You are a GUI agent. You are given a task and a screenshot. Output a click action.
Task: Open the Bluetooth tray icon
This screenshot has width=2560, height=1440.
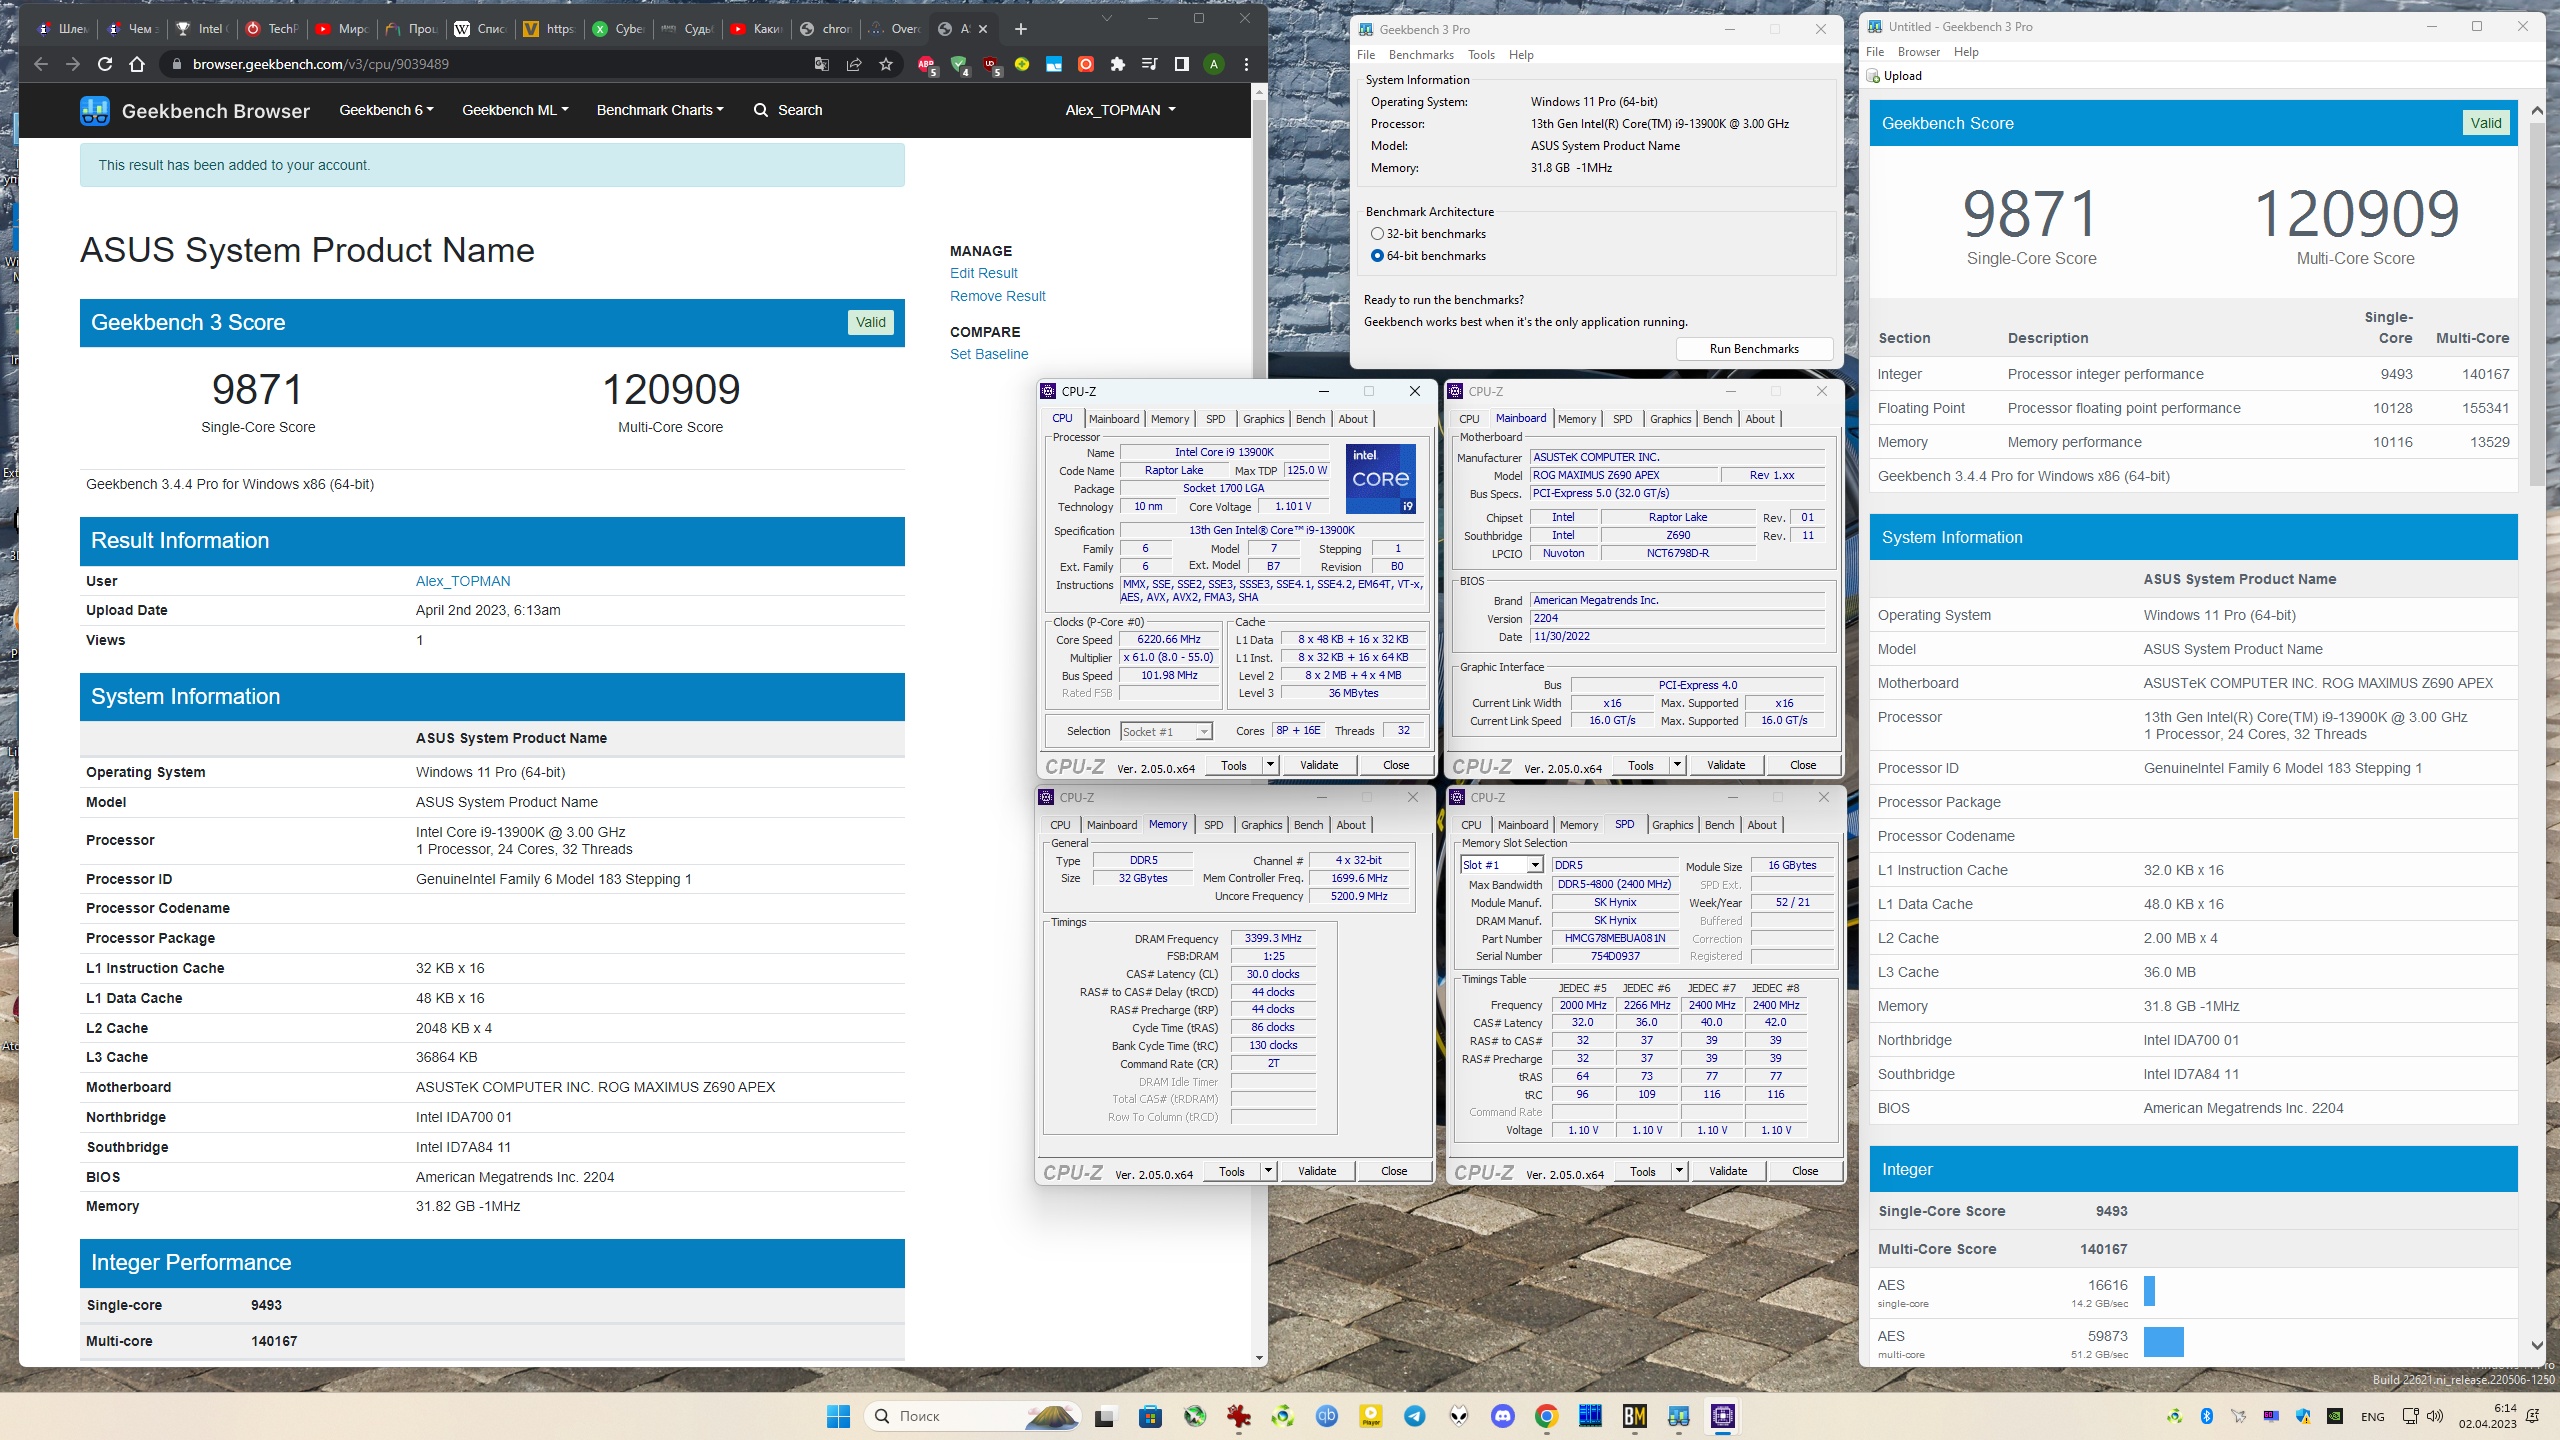click(x=2207, y=1416)
